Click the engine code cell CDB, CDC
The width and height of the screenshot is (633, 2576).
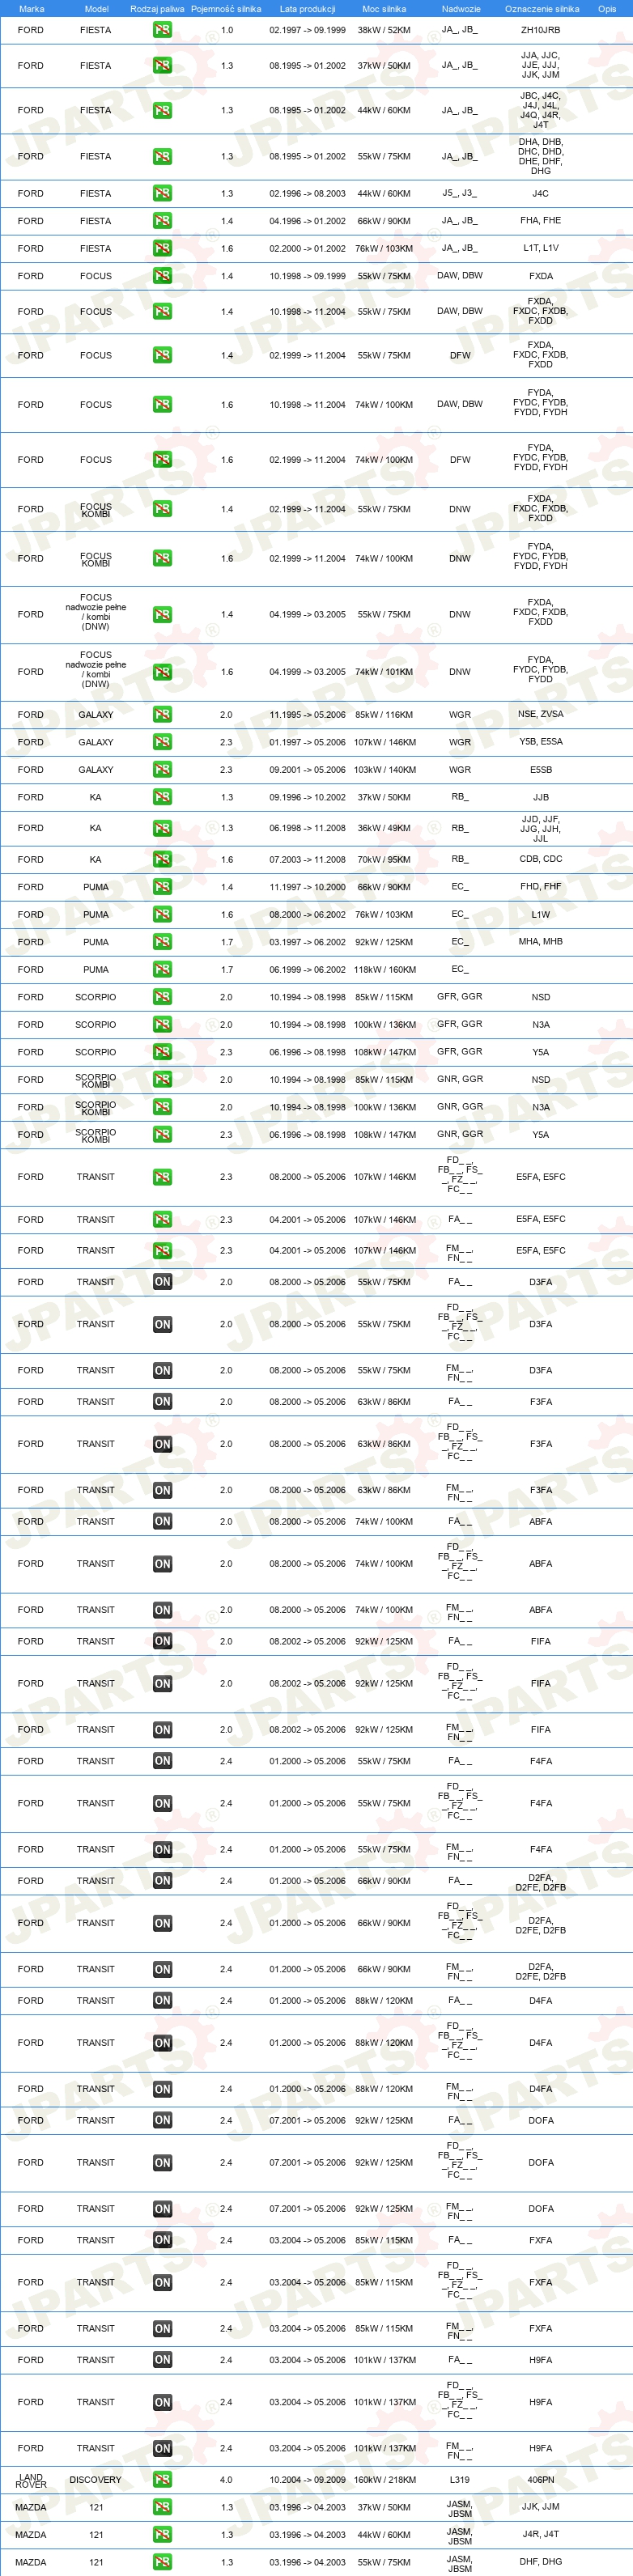click(540, 859)
